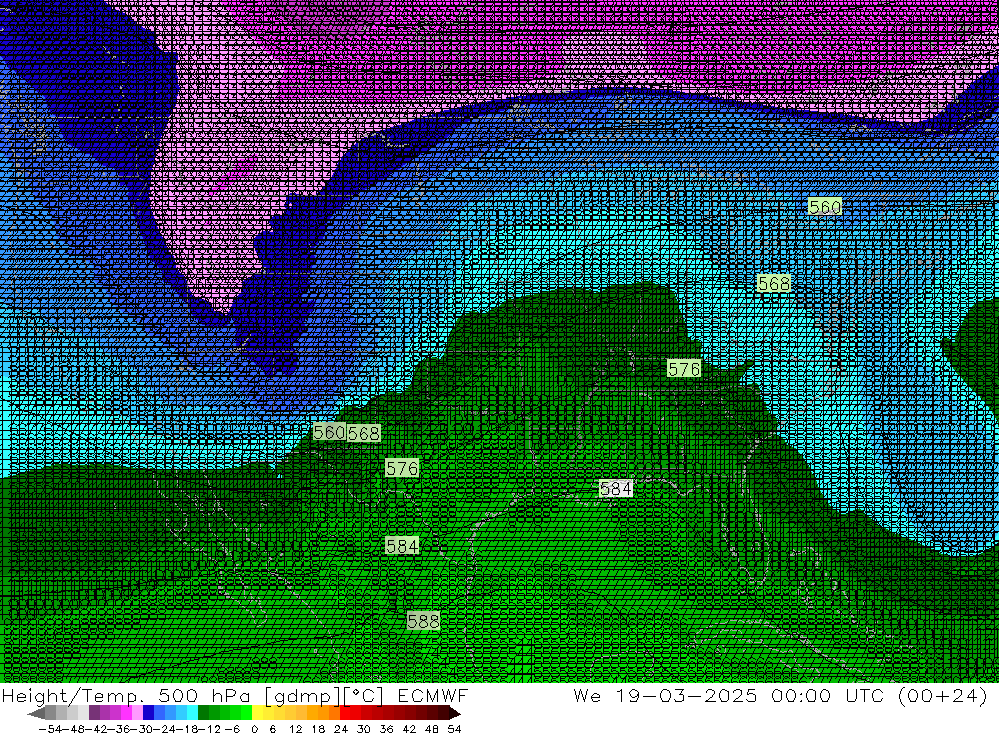Image resolution: width=1000 pixels, height=733 pixels.
Task: Click the 568 contour label below the upper-right 560
Action: [774, 283]
